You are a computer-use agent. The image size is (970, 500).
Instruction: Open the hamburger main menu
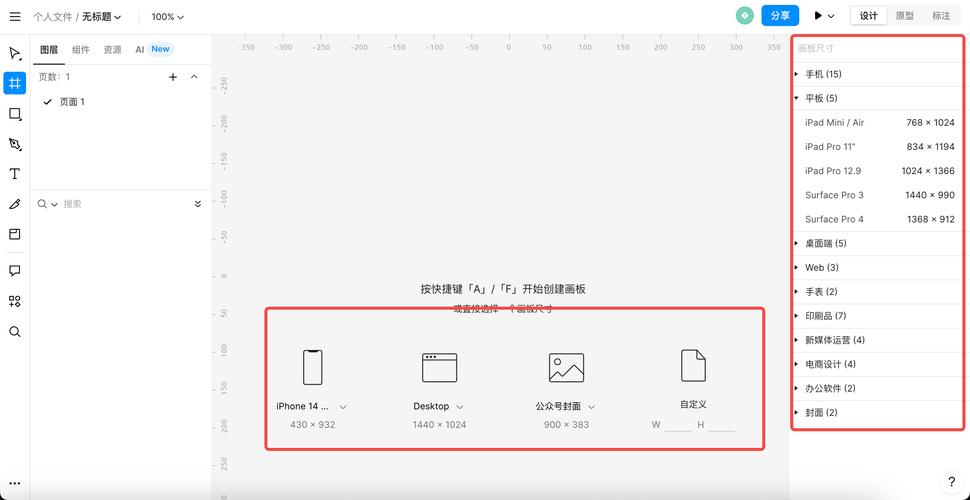[x=15, y=16]
